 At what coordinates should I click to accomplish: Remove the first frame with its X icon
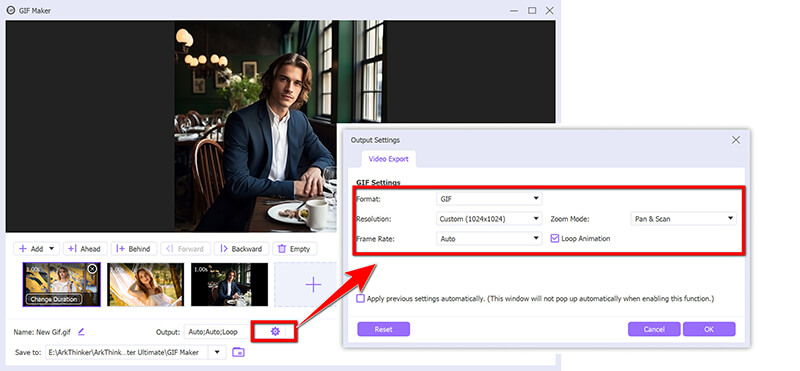[92, 269]
